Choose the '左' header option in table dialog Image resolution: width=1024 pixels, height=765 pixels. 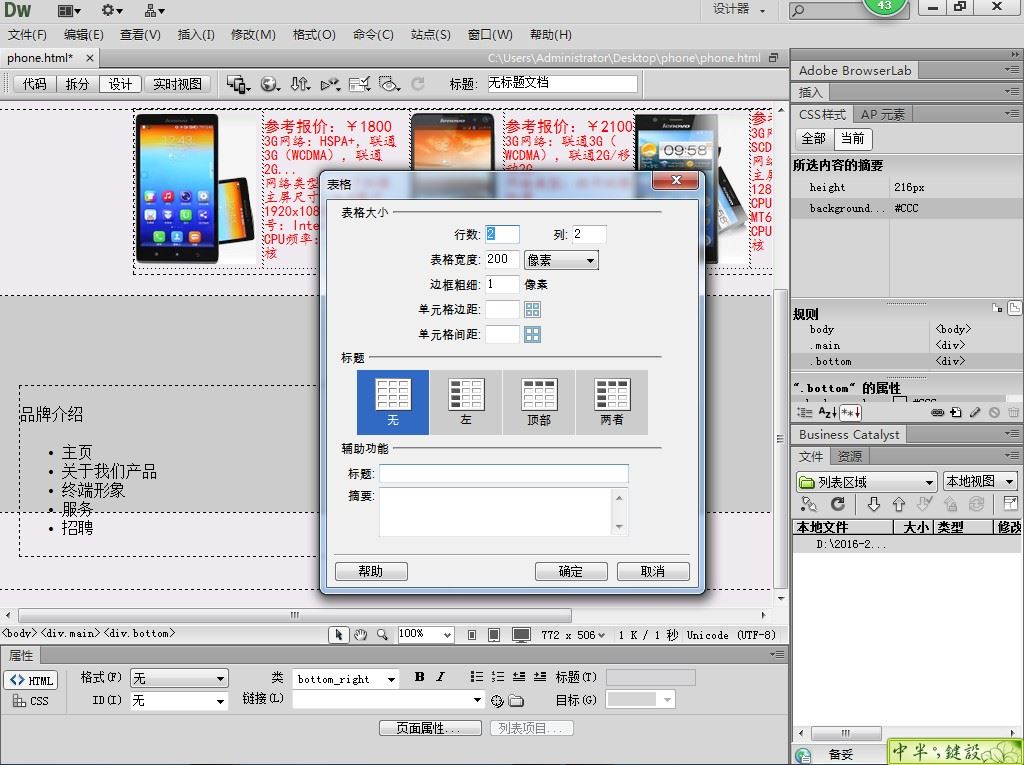[466, 402]
